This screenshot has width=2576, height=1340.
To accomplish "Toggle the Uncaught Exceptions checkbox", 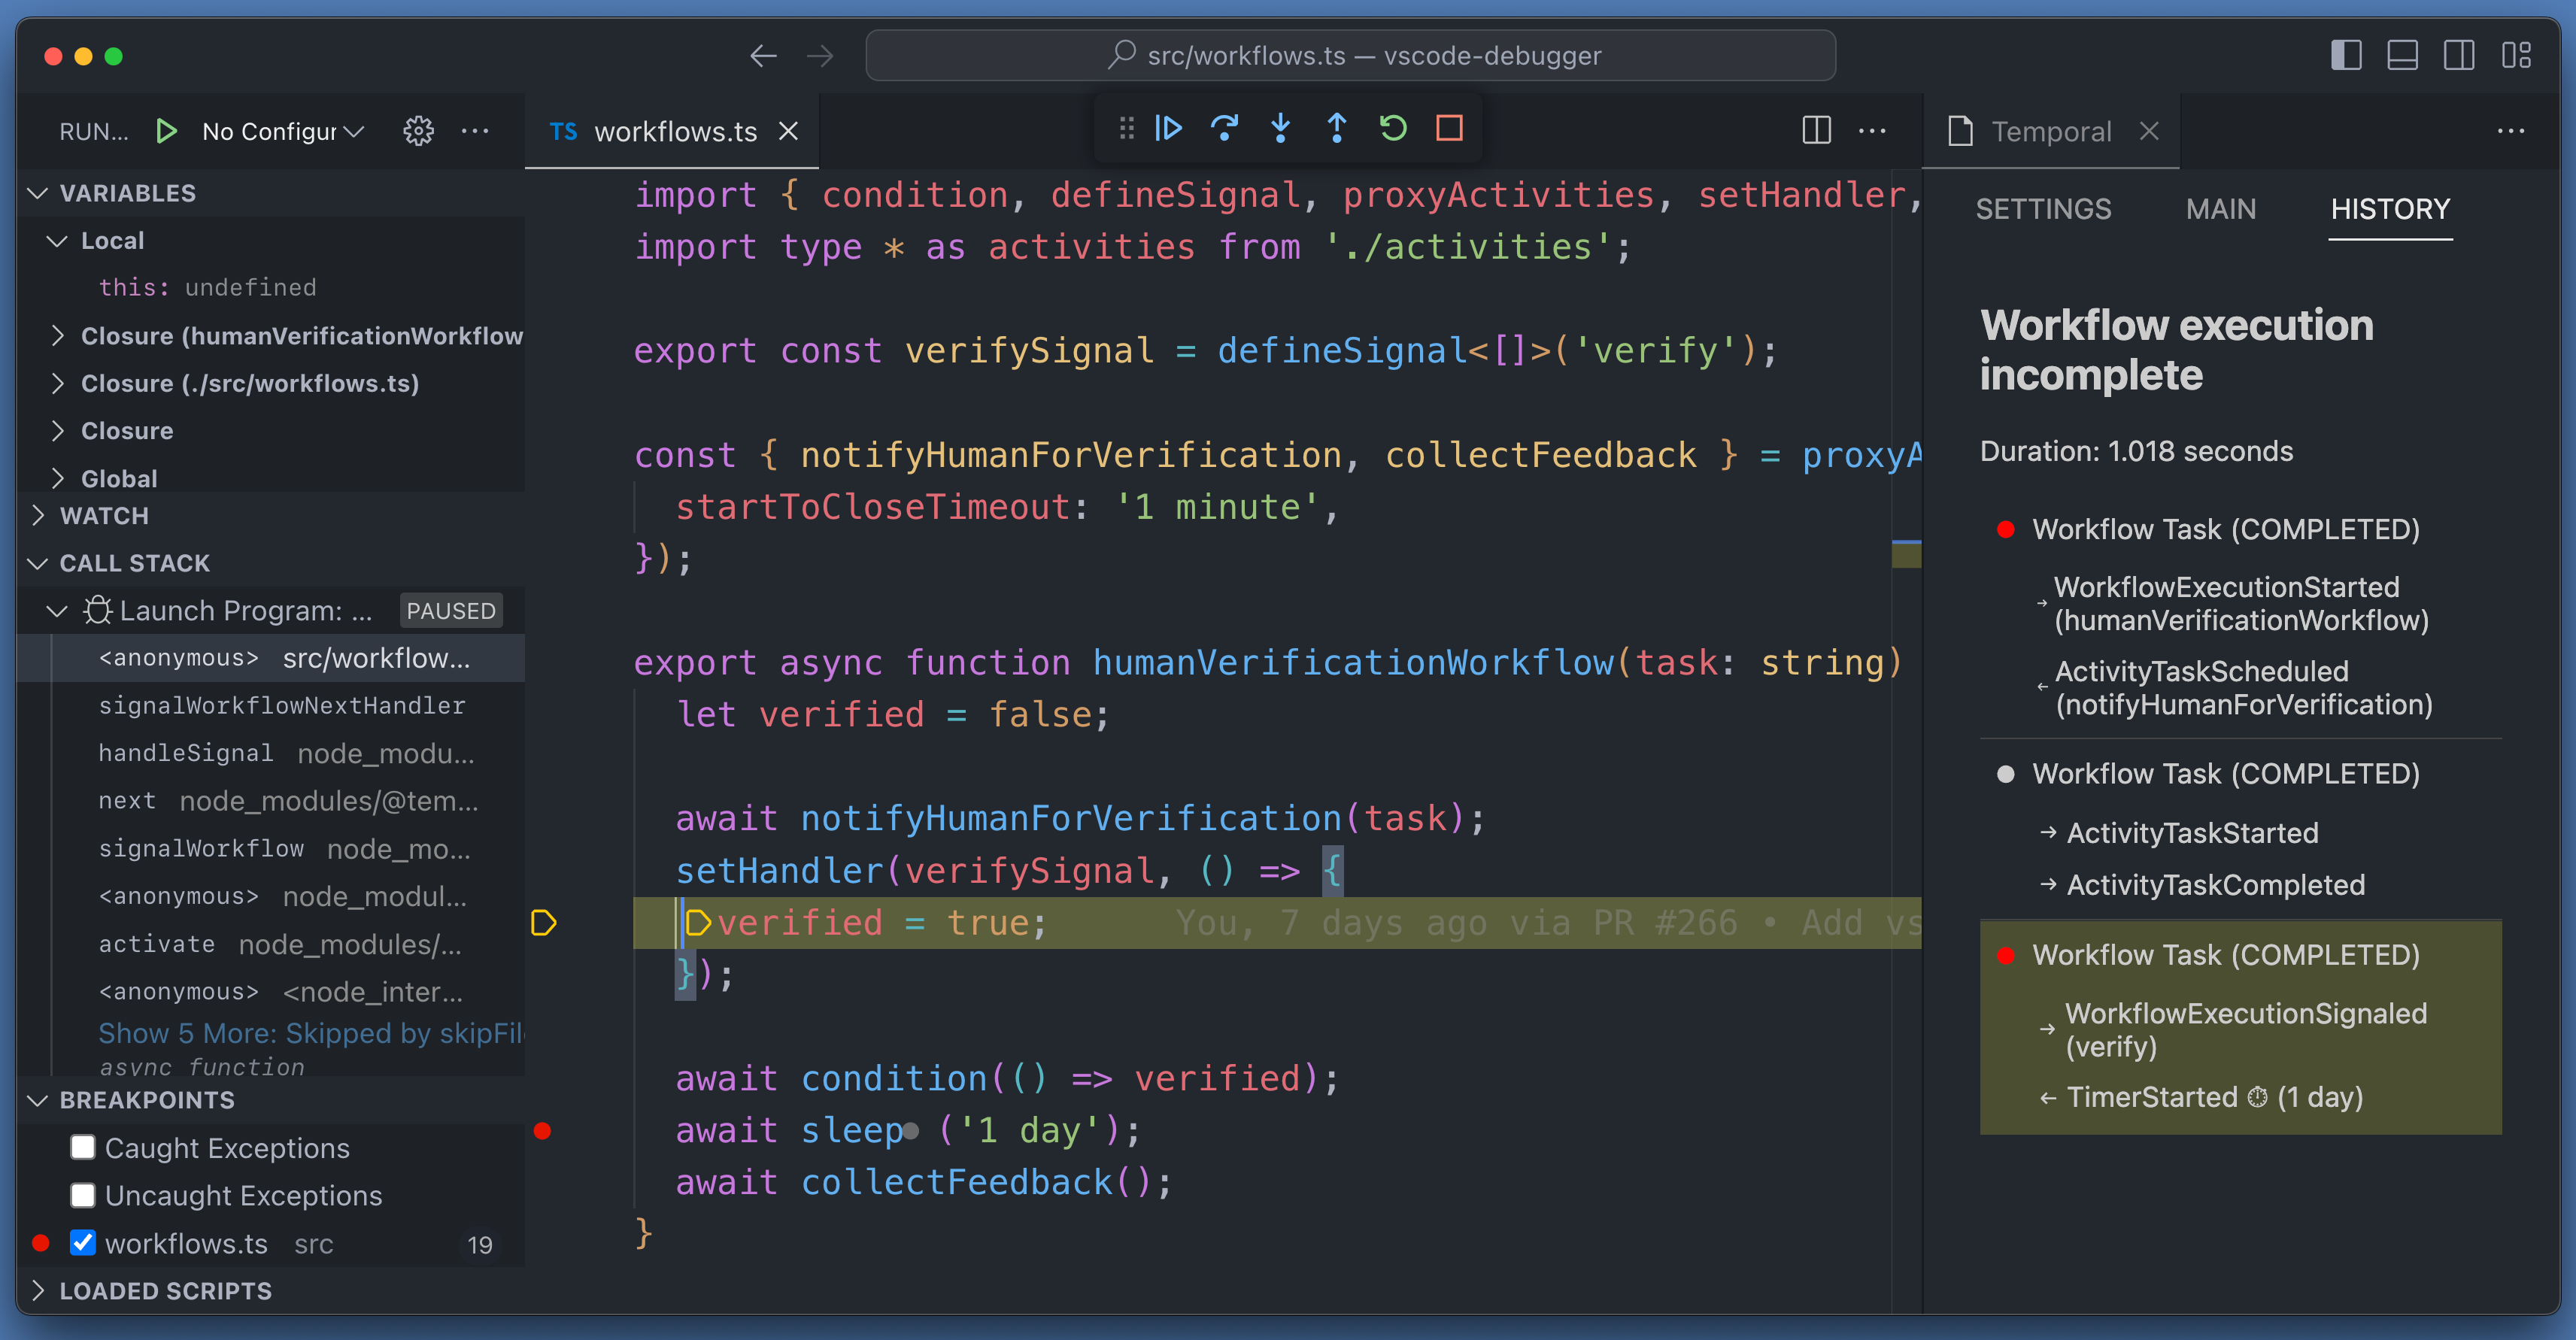I will pyautogui.click(x=80, y=1196).
